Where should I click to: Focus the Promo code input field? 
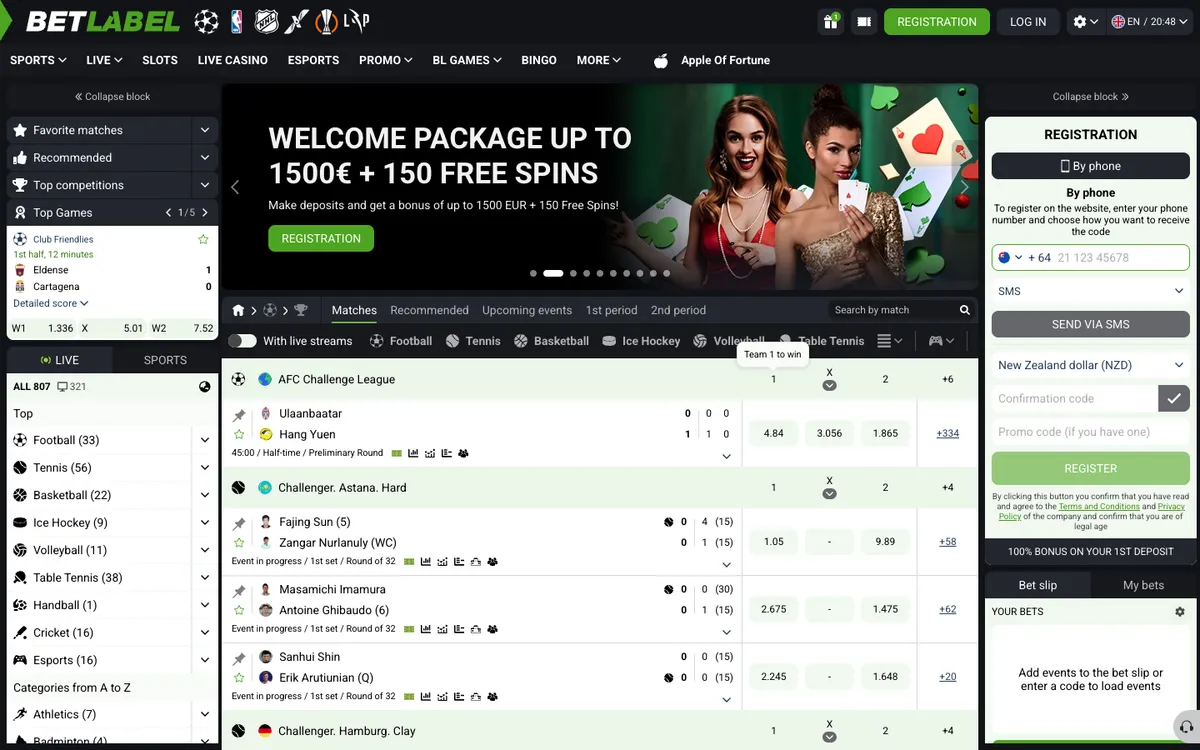click(1090, 432)
